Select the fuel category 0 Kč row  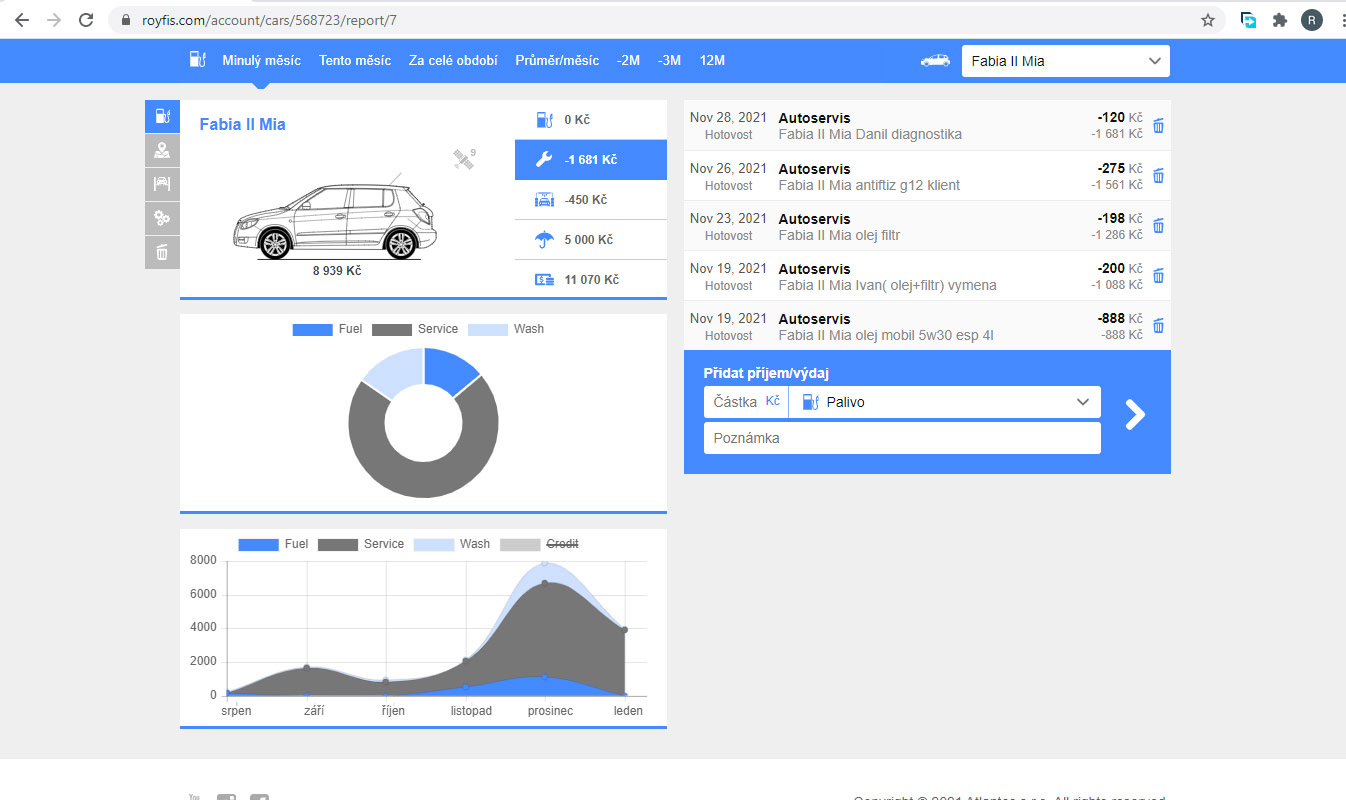pyautogui.click(x=591, y=120)
